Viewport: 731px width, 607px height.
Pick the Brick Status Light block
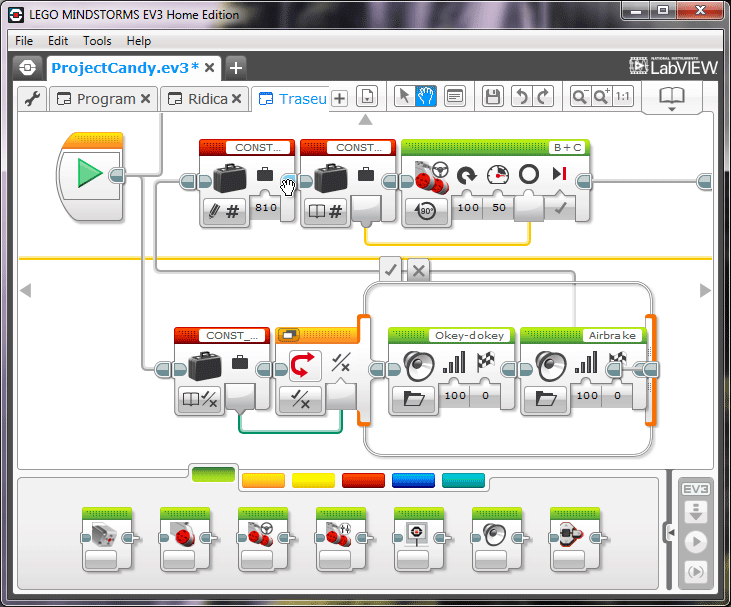coord(575,539)
